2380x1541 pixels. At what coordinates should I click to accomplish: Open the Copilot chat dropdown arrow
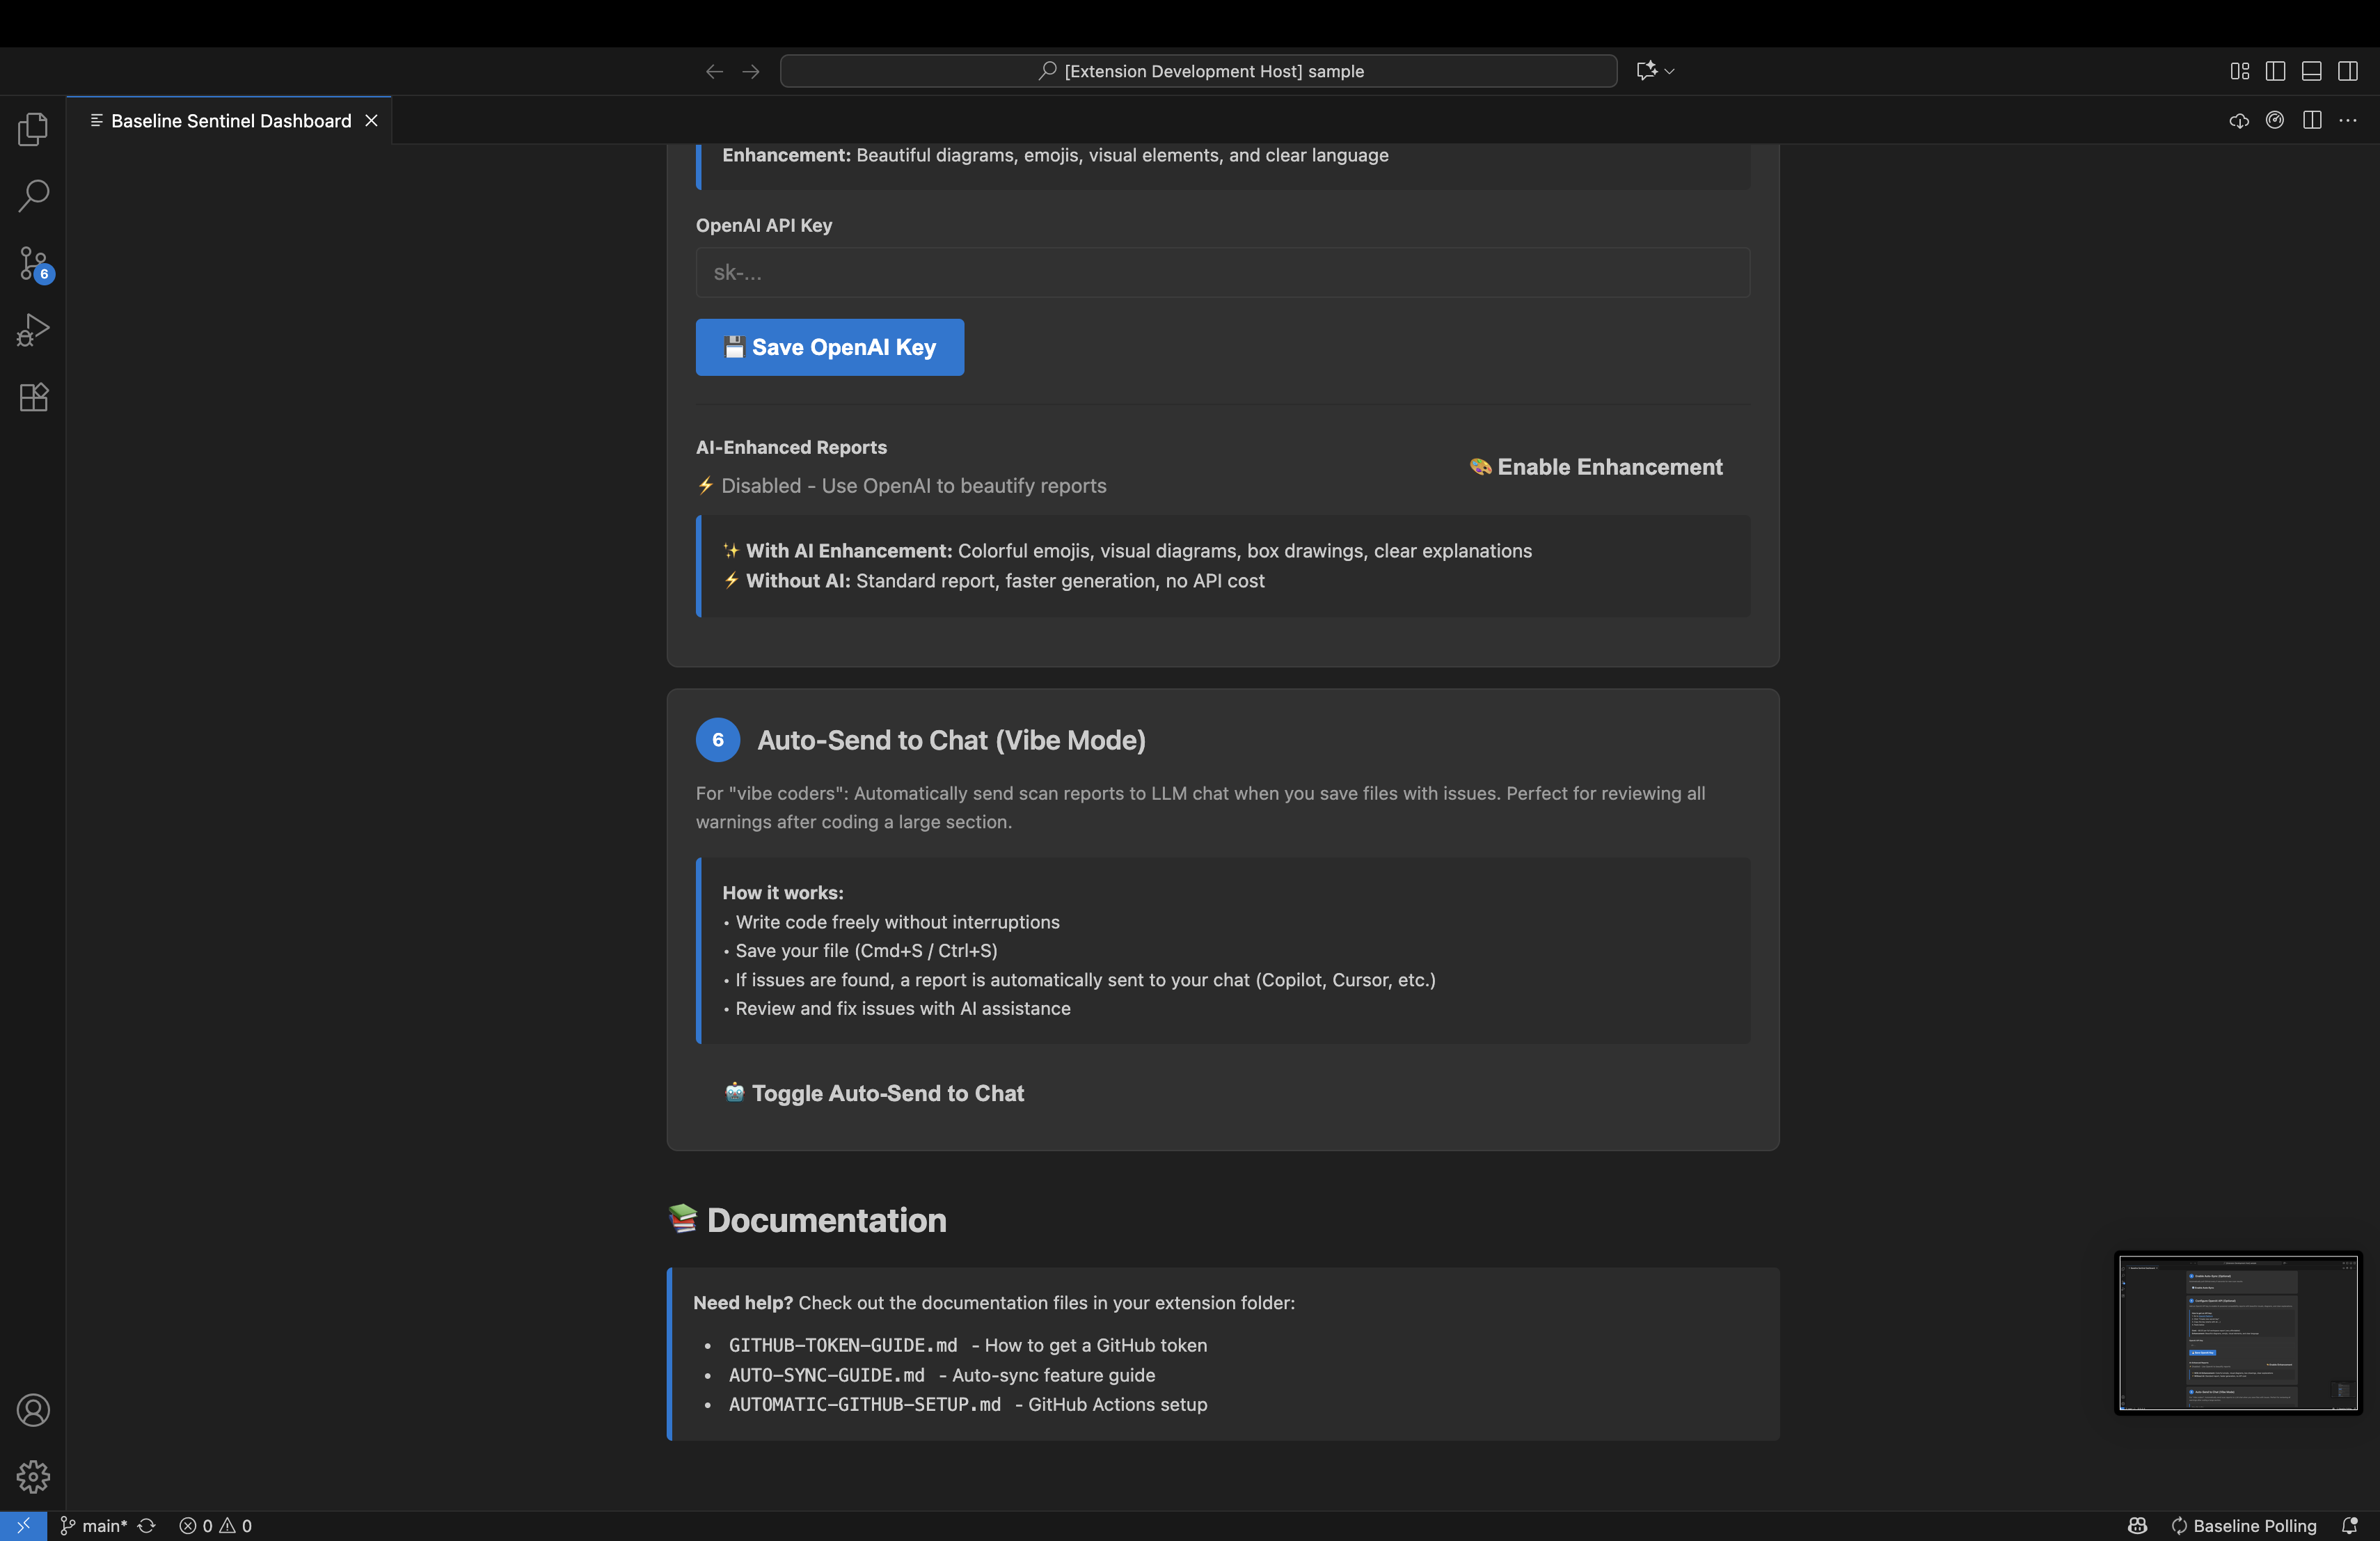(x=1669, y=71)
